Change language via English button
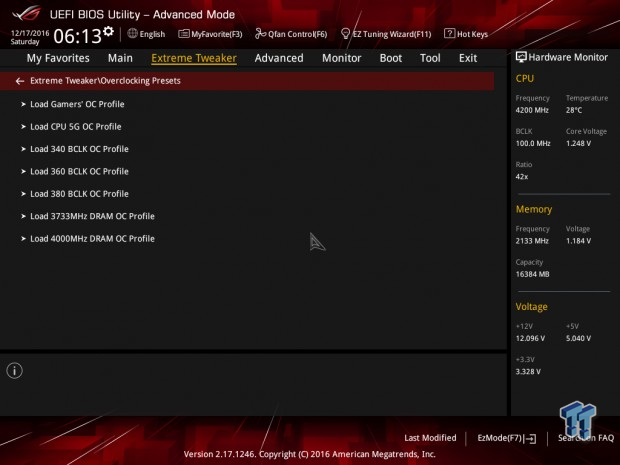Viewport: 620px width, 465px height. pos(152,34)
